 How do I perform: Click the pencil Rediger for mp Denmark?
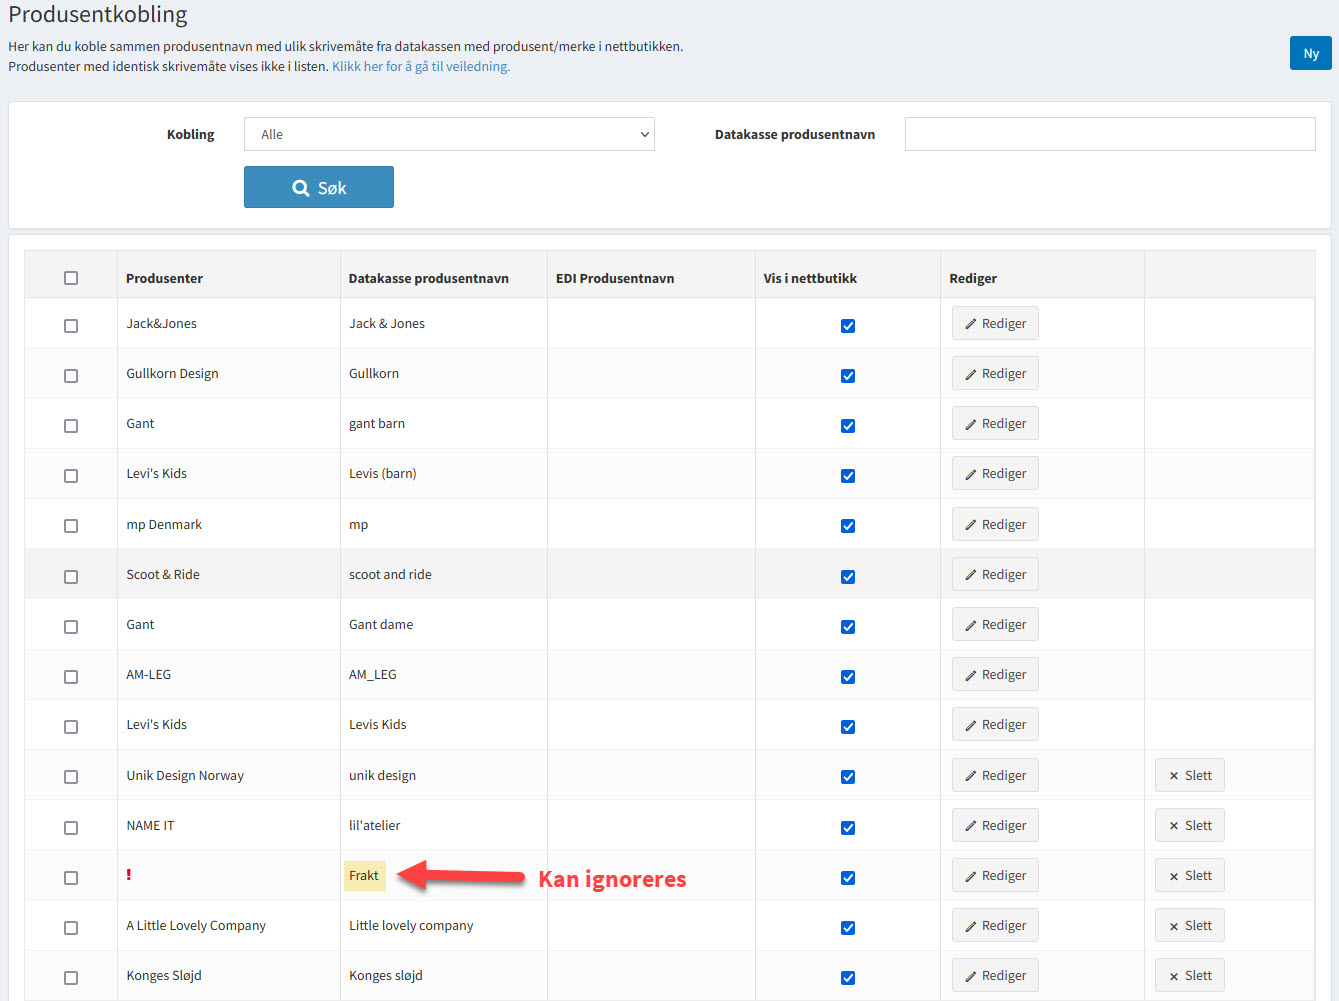click(x=995, y=525)
